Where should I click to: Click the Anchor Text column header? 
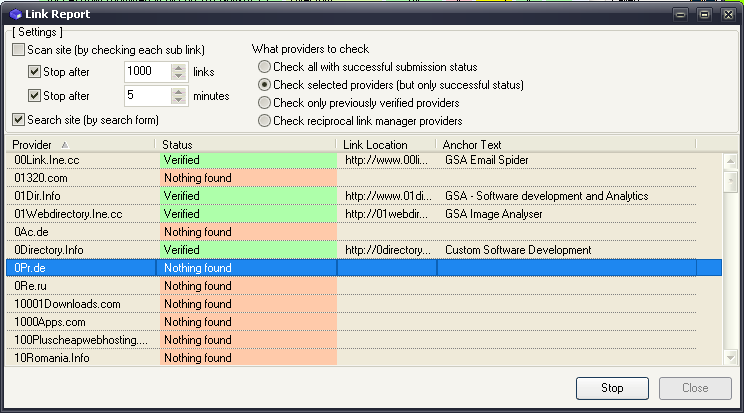(x=580, y=145)
